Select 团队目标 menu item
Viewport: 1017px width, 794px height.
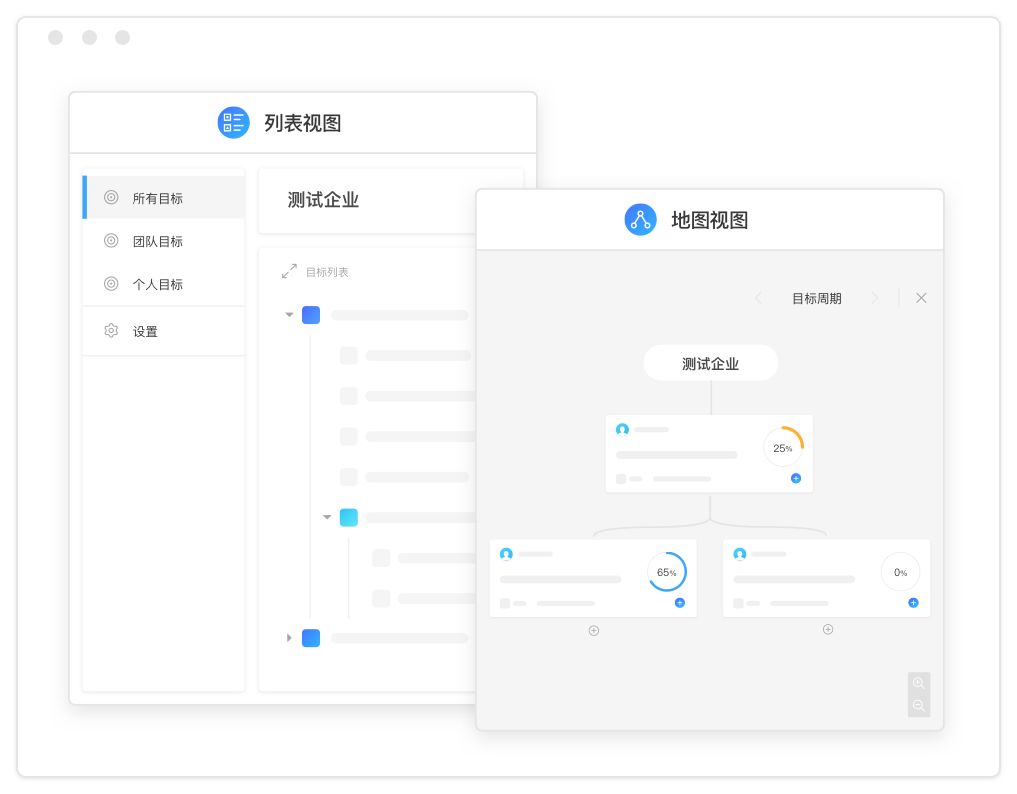163,241
